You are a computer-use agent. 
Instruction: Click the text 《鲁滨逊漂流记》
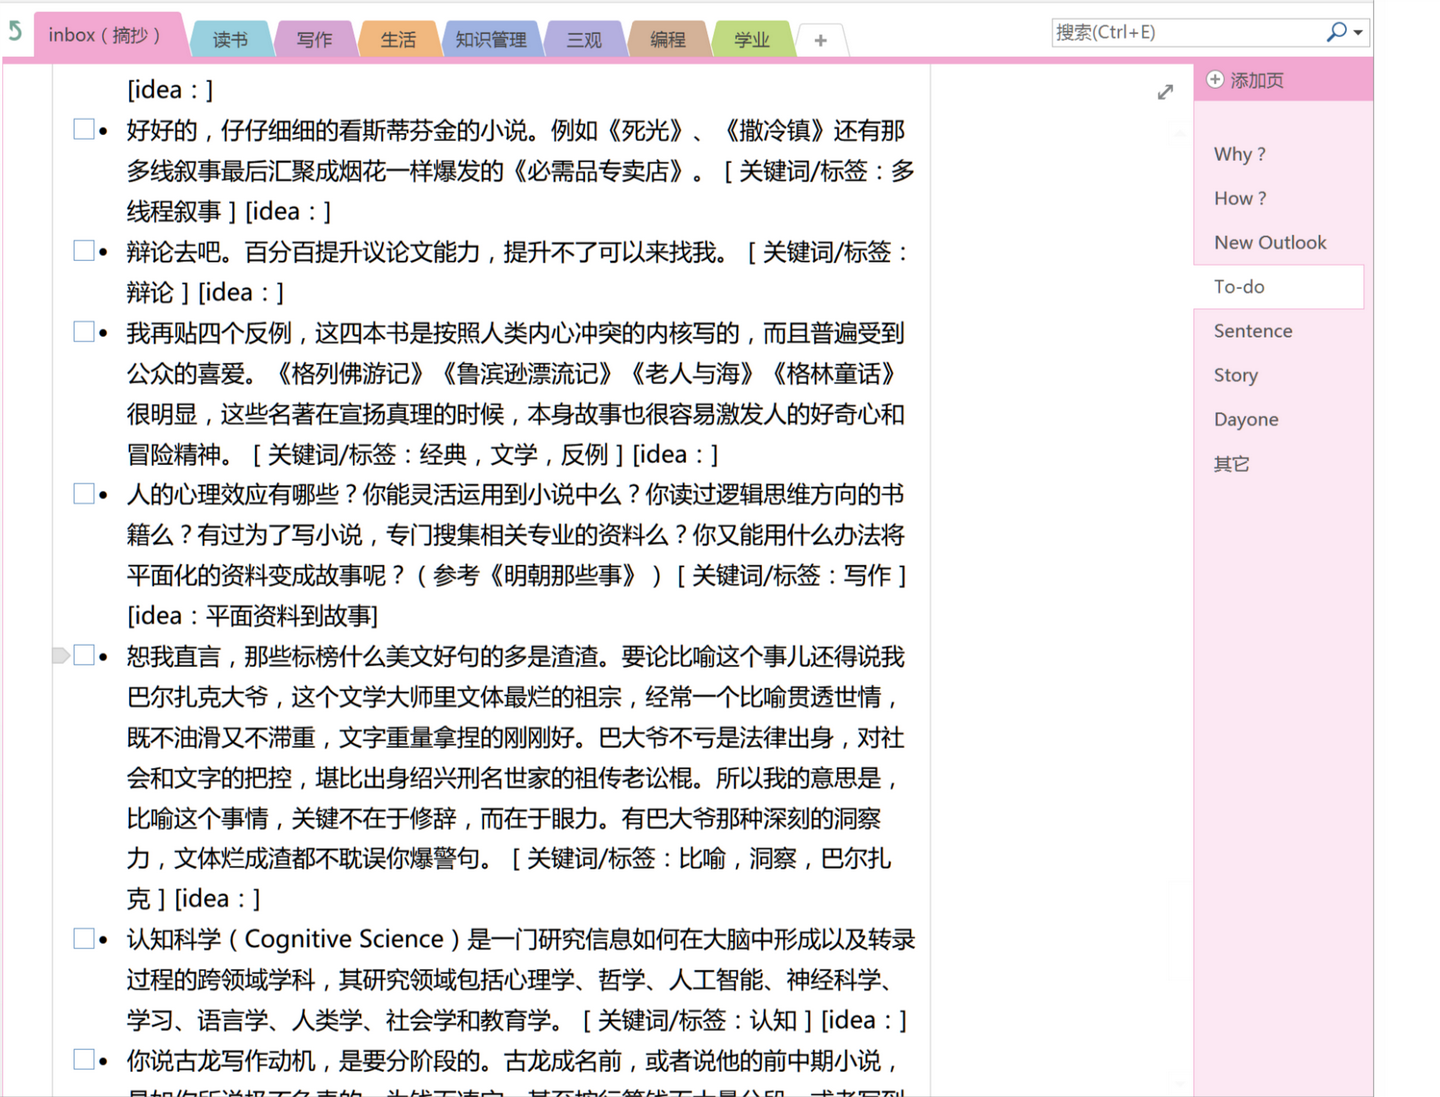tap(527, 374)
